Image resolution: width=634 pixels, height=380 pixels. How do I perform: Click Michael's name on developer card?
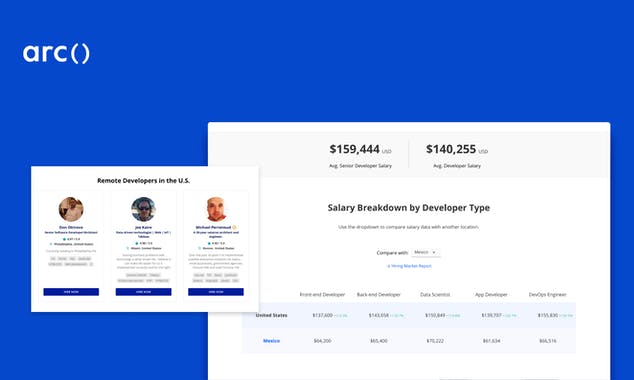213,227
